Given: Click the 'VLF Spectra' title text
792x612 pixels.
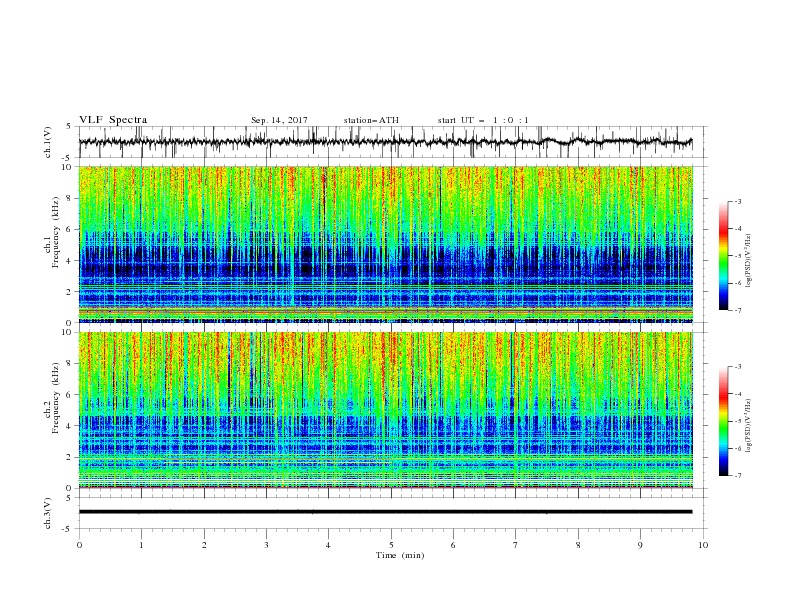Looking at the screenshot, I should point(113,120).
